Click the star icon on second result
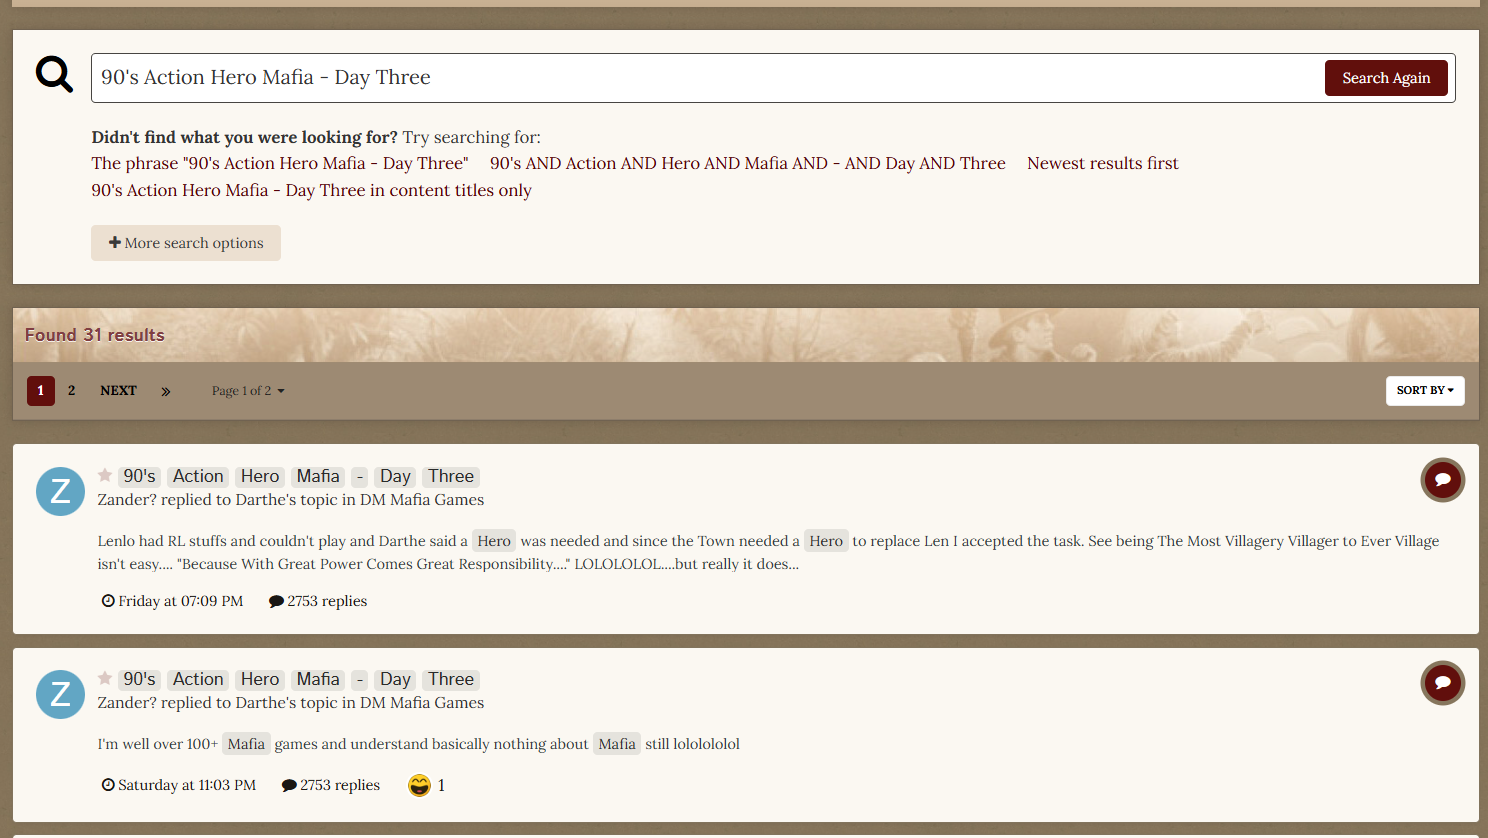Image resolution: width=1488 pixels, height=838 pixels. tap(105, 678)
